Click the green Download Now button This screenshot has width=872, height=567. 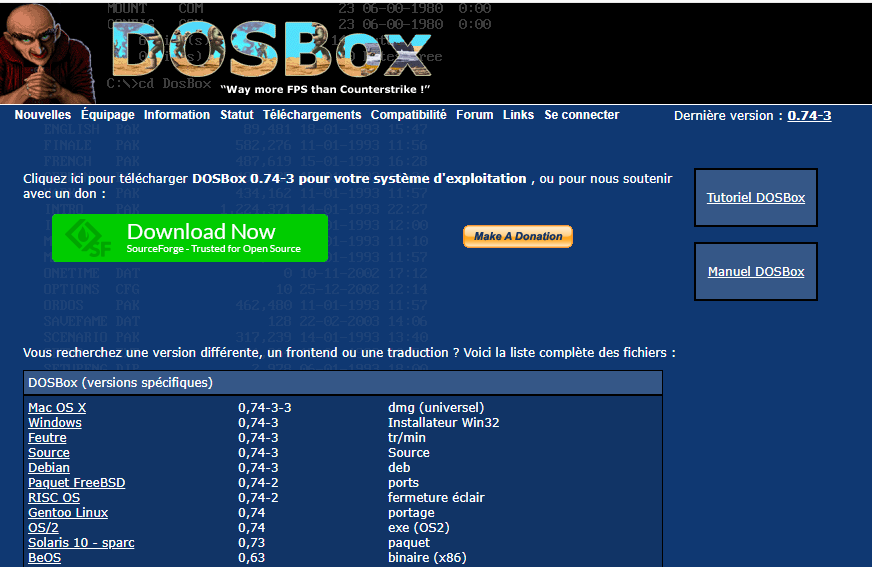(x=190, y=238)
